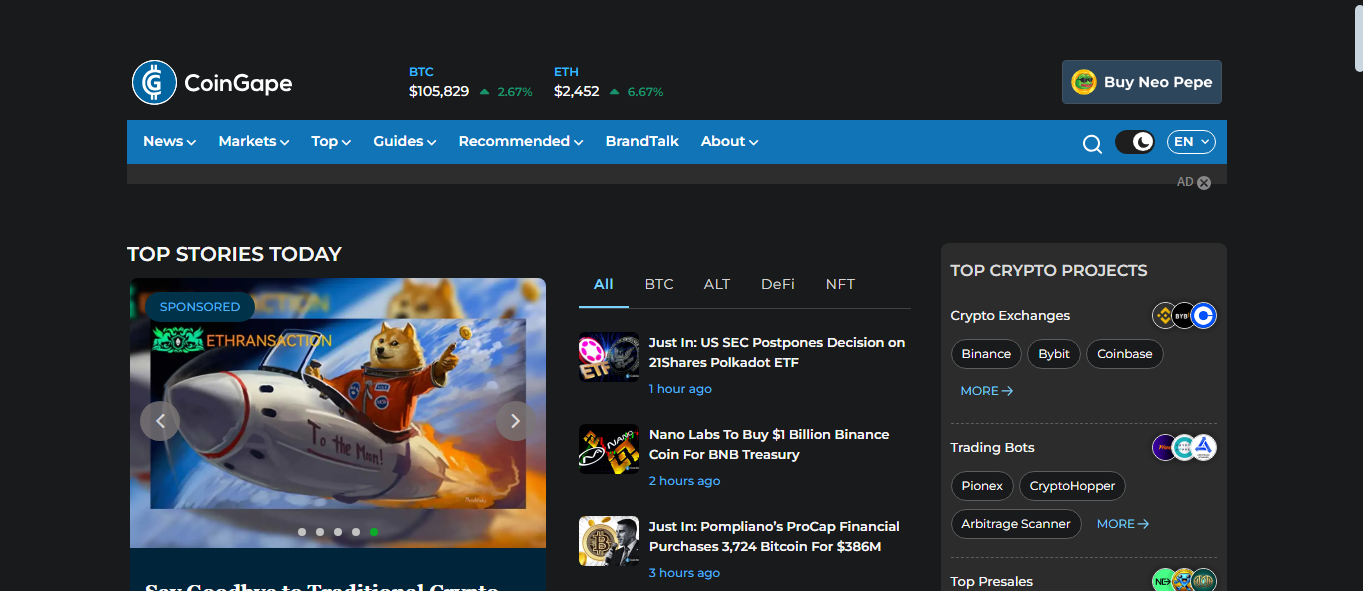
Task: Select the BTC stories tab
Action: click(x=659, y=285)
